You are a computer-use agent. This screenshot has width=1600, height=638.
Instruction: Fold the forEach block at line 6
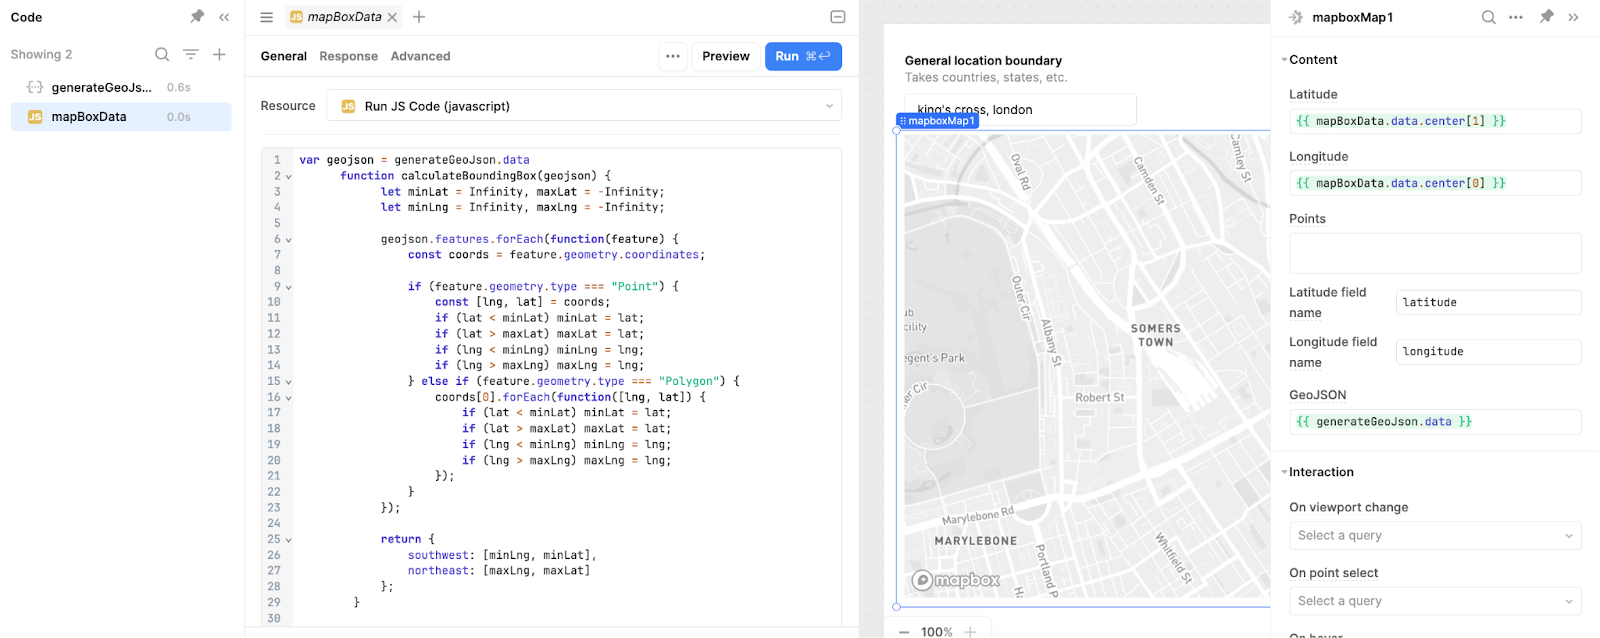click(289, 240)
